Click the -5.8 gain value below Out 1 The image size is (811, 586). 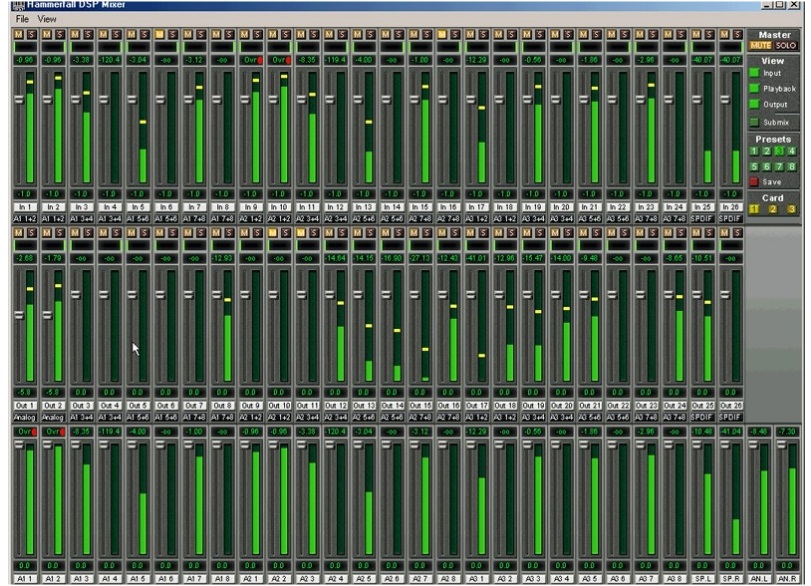click(25, 393)
